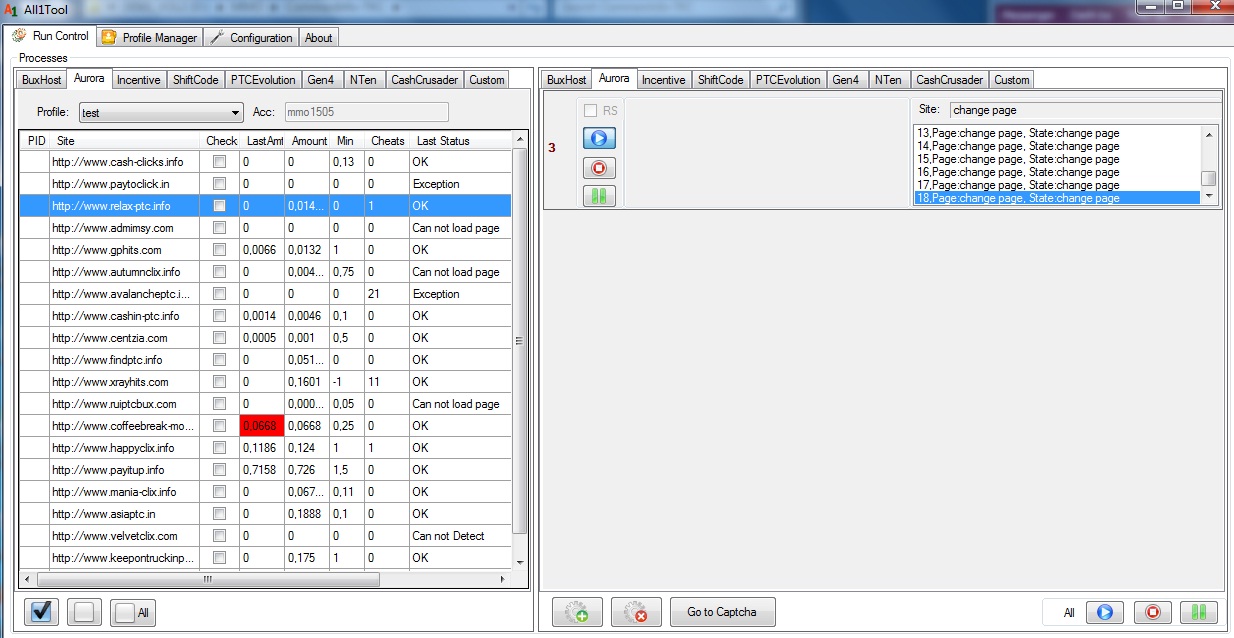The height and width of the screenshot is (638, 1234).
Task: Click the green pause button for process 3
Action: 599,196
